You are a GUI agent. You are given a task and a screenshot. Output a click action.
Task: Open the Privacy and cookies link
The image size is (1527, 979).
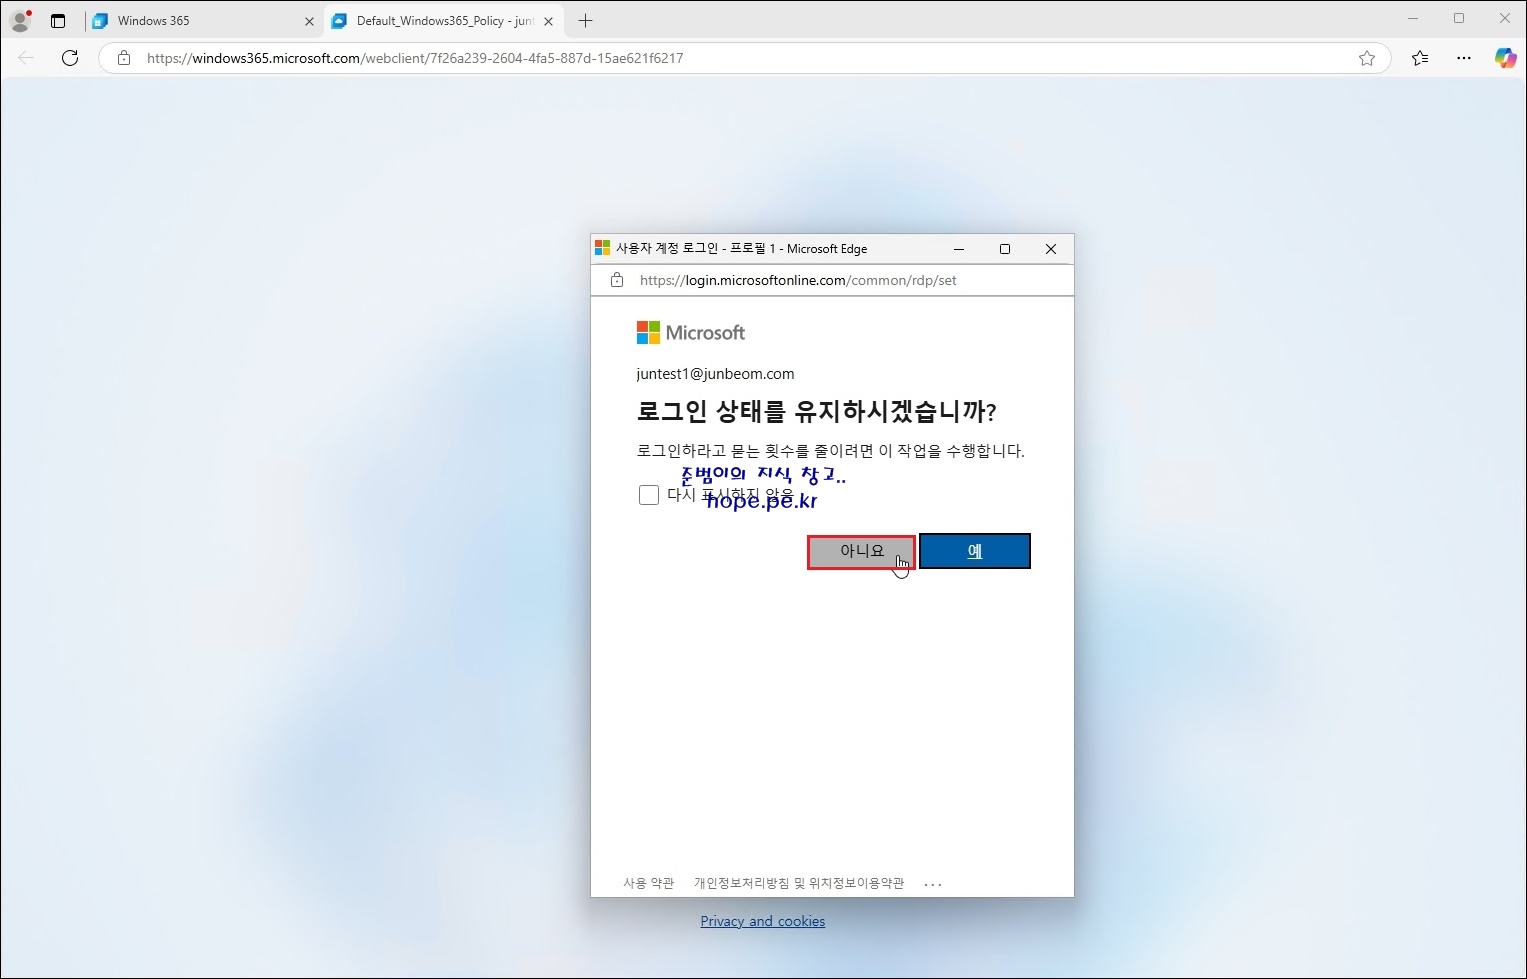(x=763, y=921)
